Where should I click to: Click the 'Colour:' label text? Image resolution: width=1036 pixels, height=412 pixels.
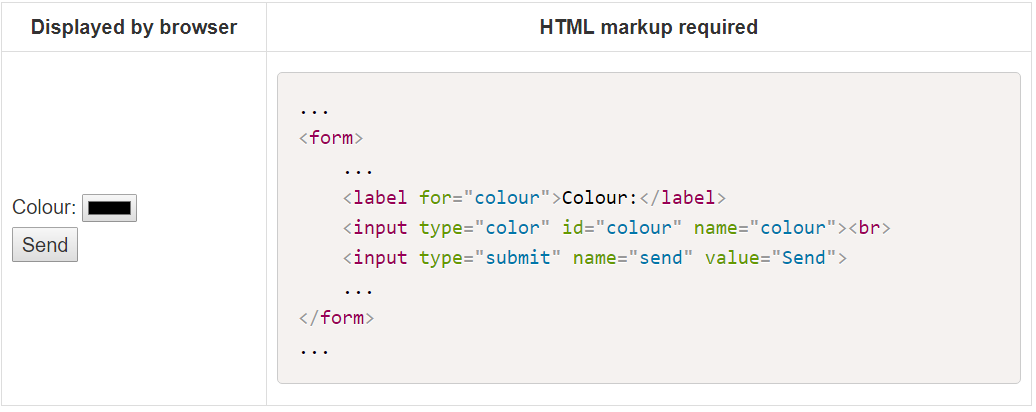[45, 208]
